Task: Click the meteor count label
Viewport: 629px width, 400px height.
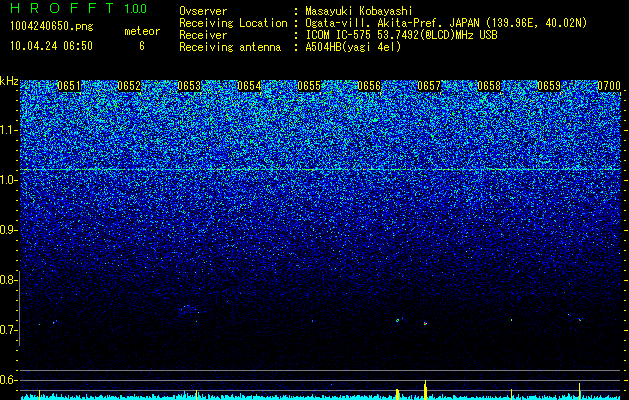Action: coord(142,31)
